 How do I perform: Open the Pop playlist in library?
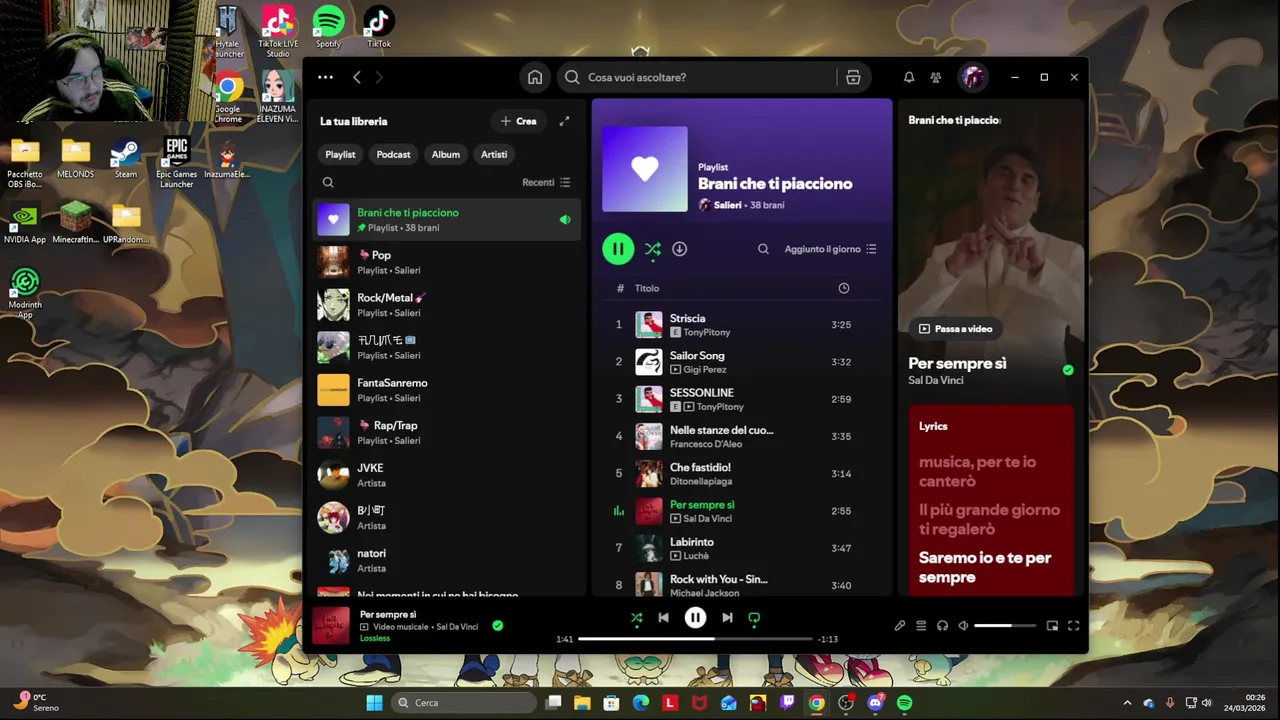click(x=447, y=262)
